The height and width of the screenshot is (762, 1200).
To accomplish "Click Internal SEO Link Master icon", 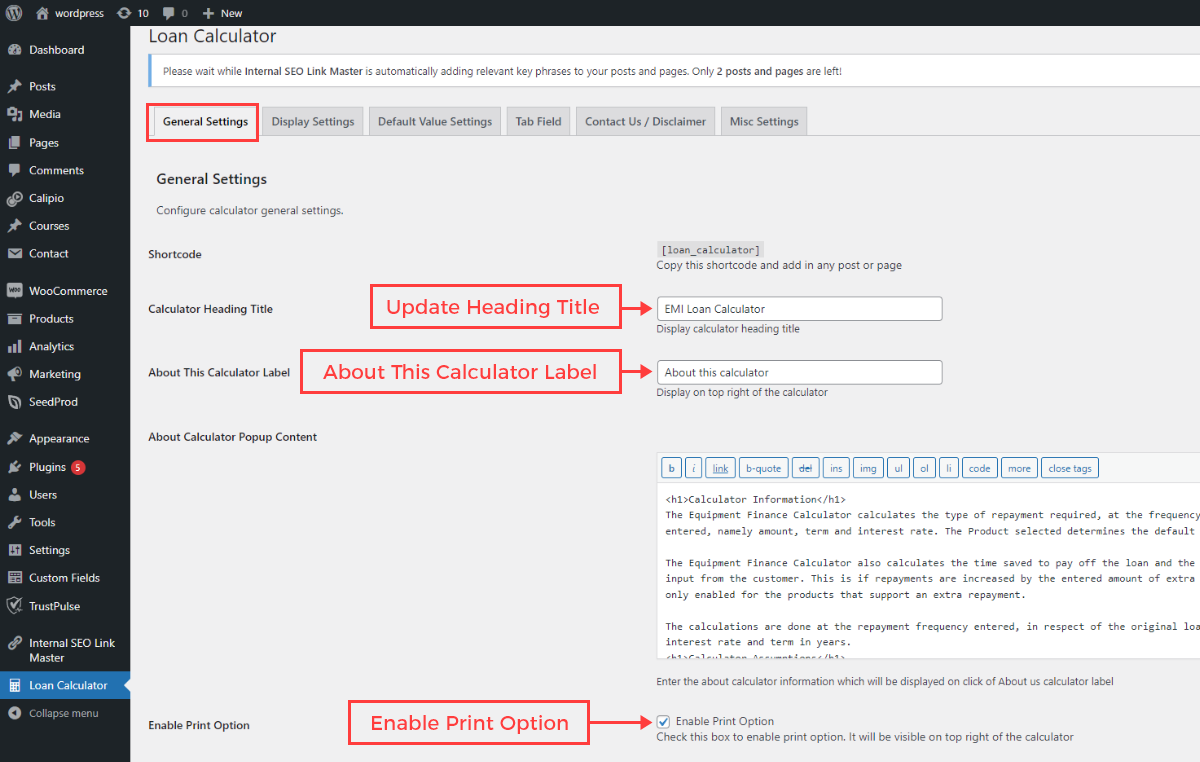I will point(14,643).
